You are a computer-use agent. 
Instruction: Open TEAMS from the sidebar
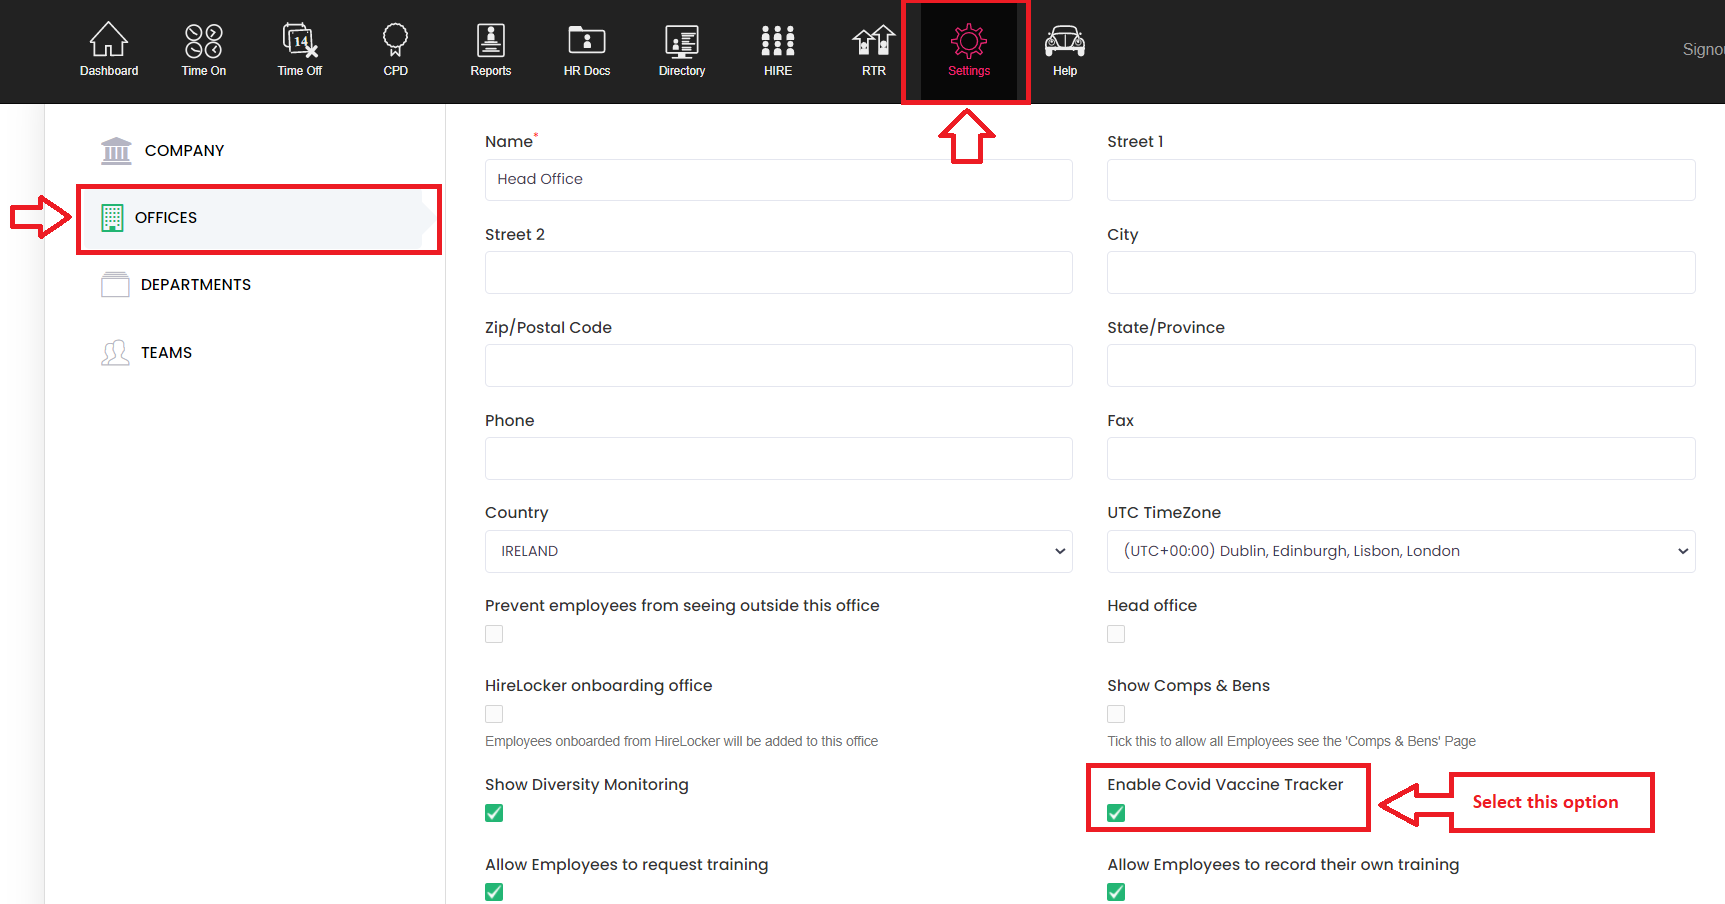click(166, 353)
